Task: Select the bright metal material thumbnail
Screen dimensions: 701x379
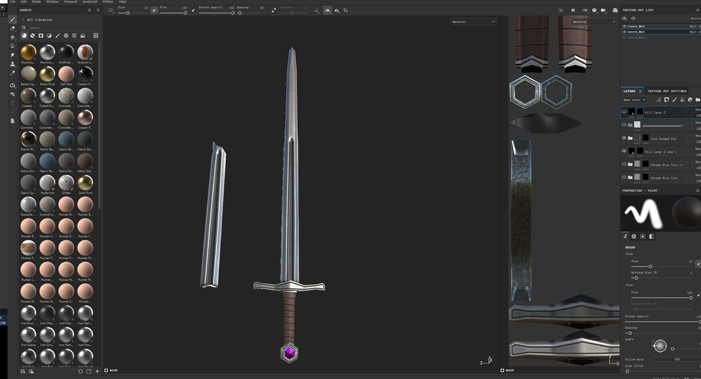Action: (47, 53)
